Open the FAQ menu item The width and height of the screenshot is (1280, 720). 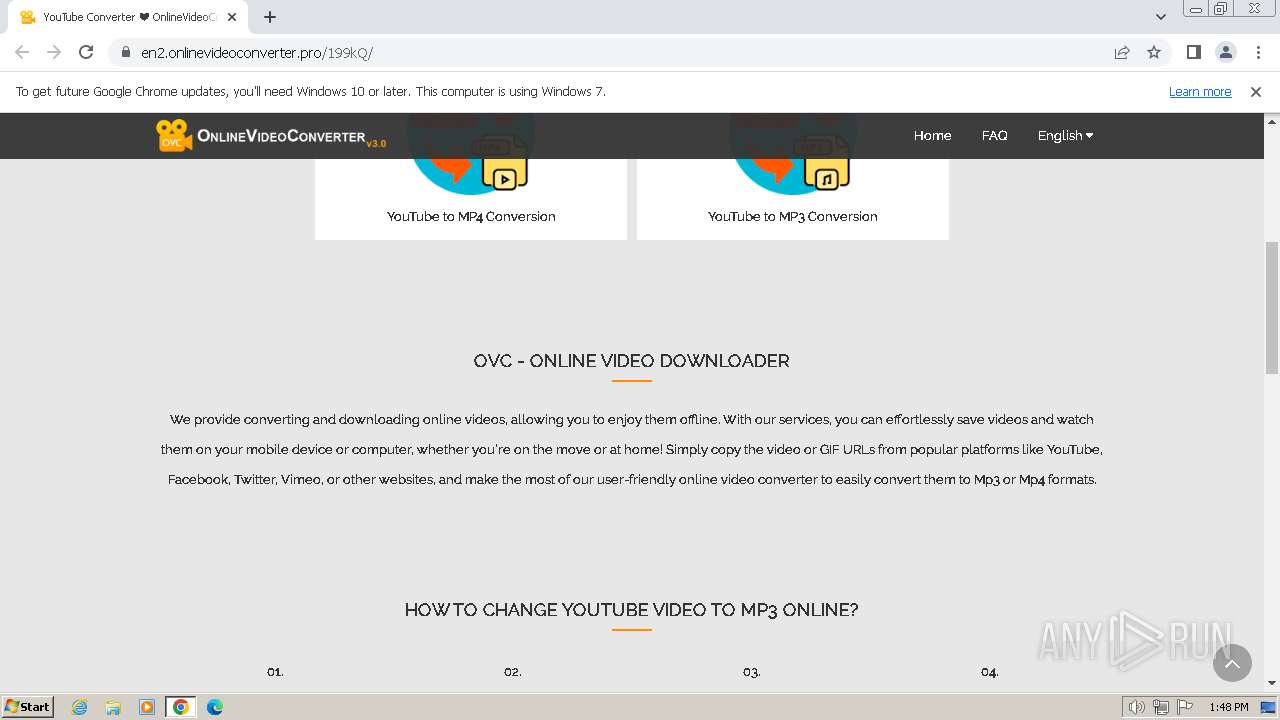click(x=994, y=135)
